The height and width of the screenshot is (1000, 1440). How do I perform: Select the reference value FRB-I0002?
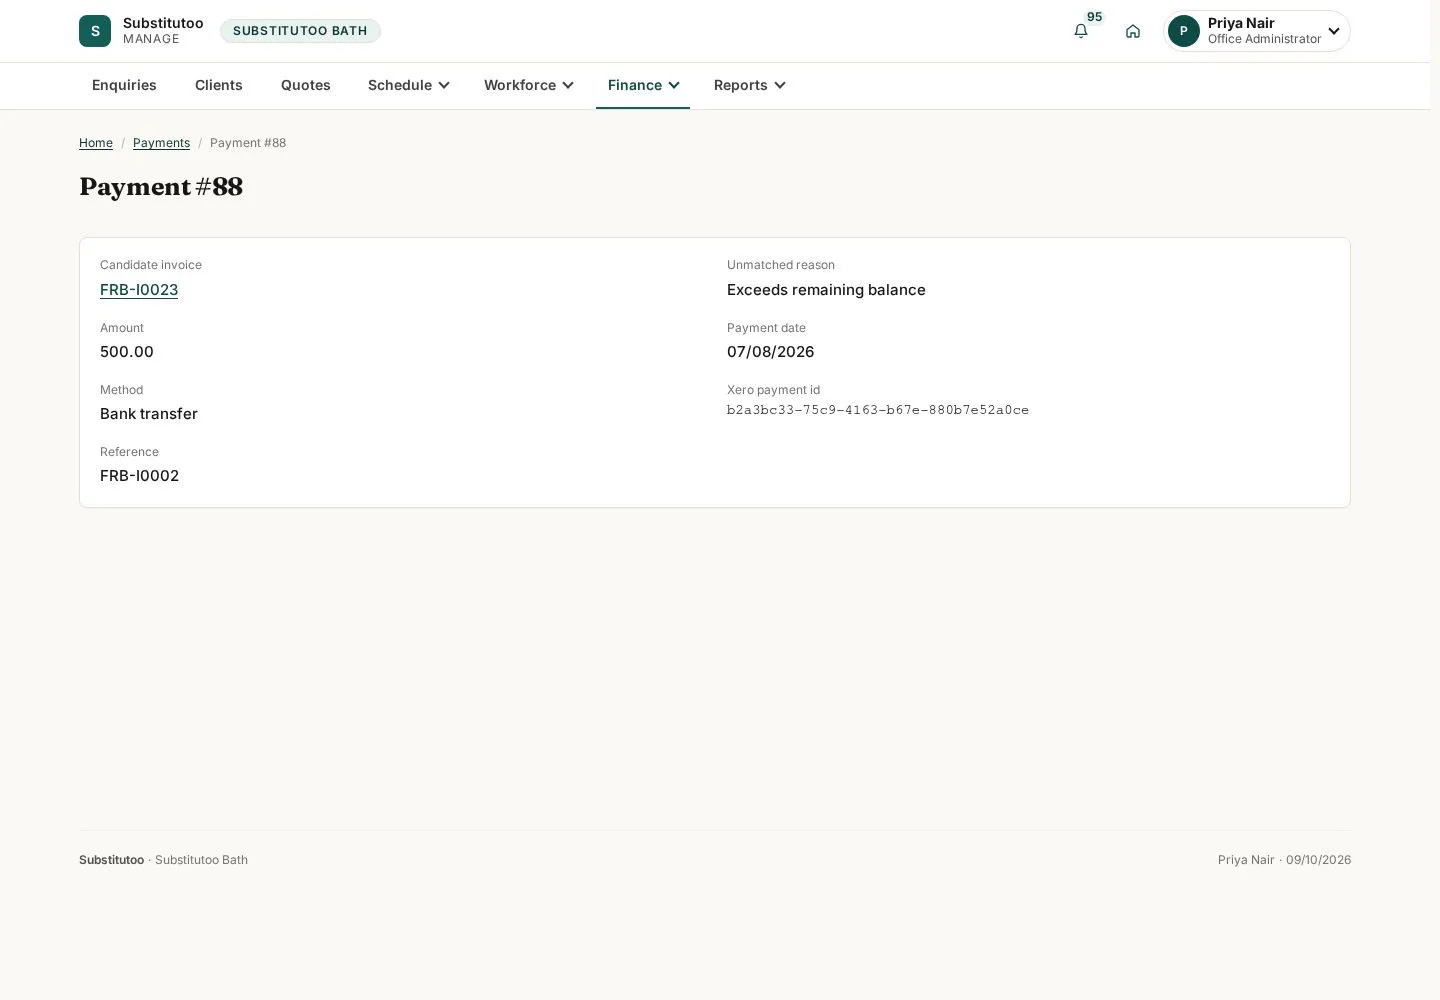point(139,476)
